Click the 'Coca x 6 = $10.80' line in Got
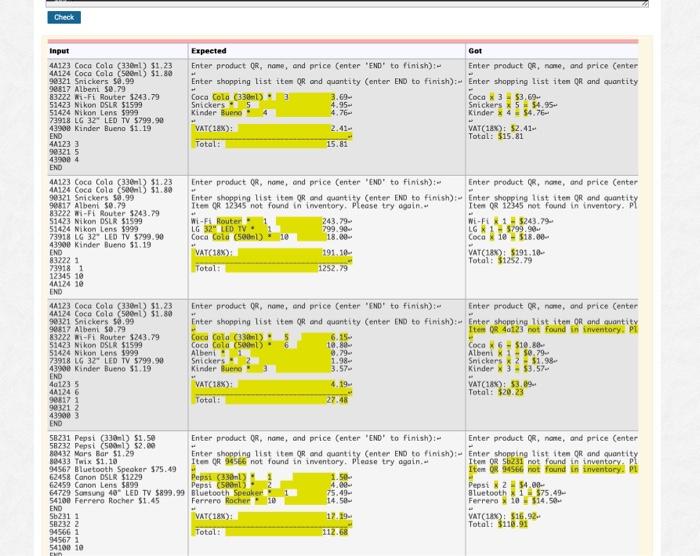 click(x=506, y=345)
